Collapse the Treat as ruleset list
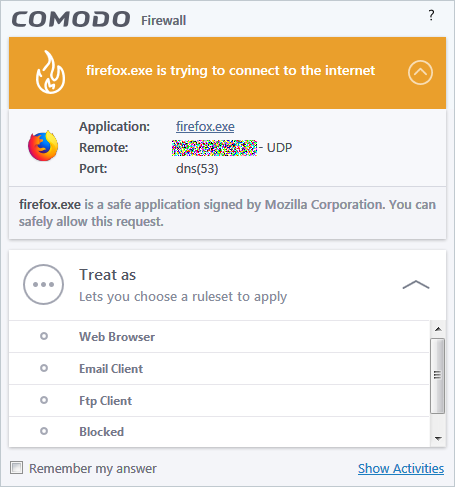The image size is (455, 487). coord(416,285)
